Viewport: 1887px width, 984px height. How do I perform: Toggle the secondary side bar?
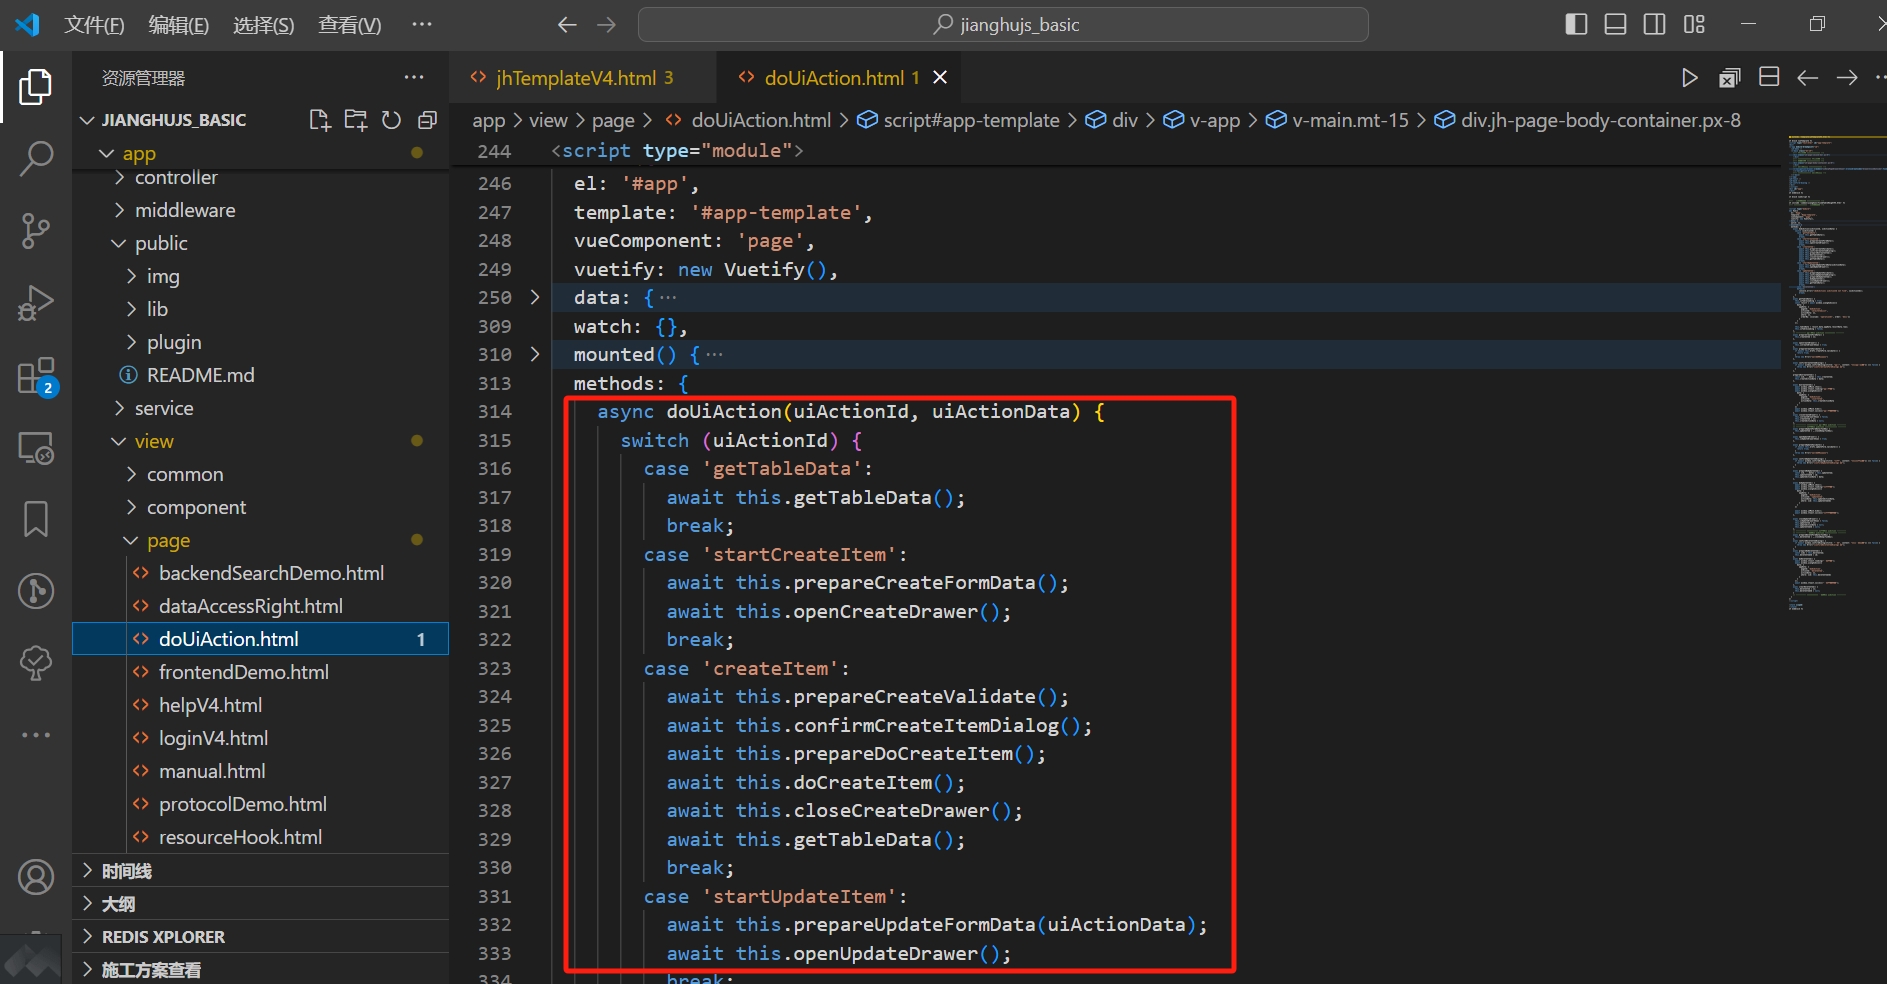(x=1654, y=24)
